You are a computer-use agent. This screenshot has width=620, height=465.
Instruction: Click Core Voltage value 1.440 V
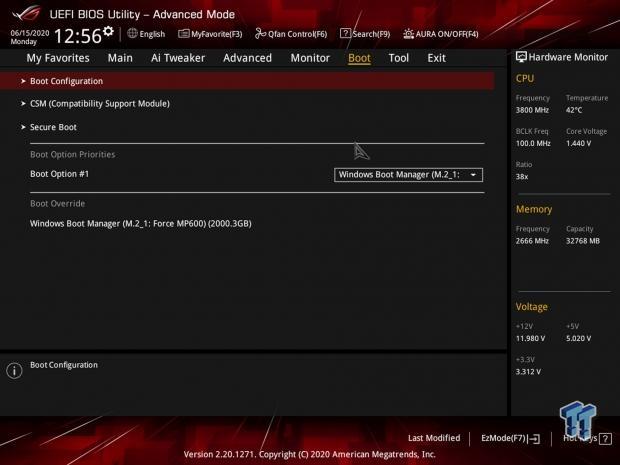578,143
